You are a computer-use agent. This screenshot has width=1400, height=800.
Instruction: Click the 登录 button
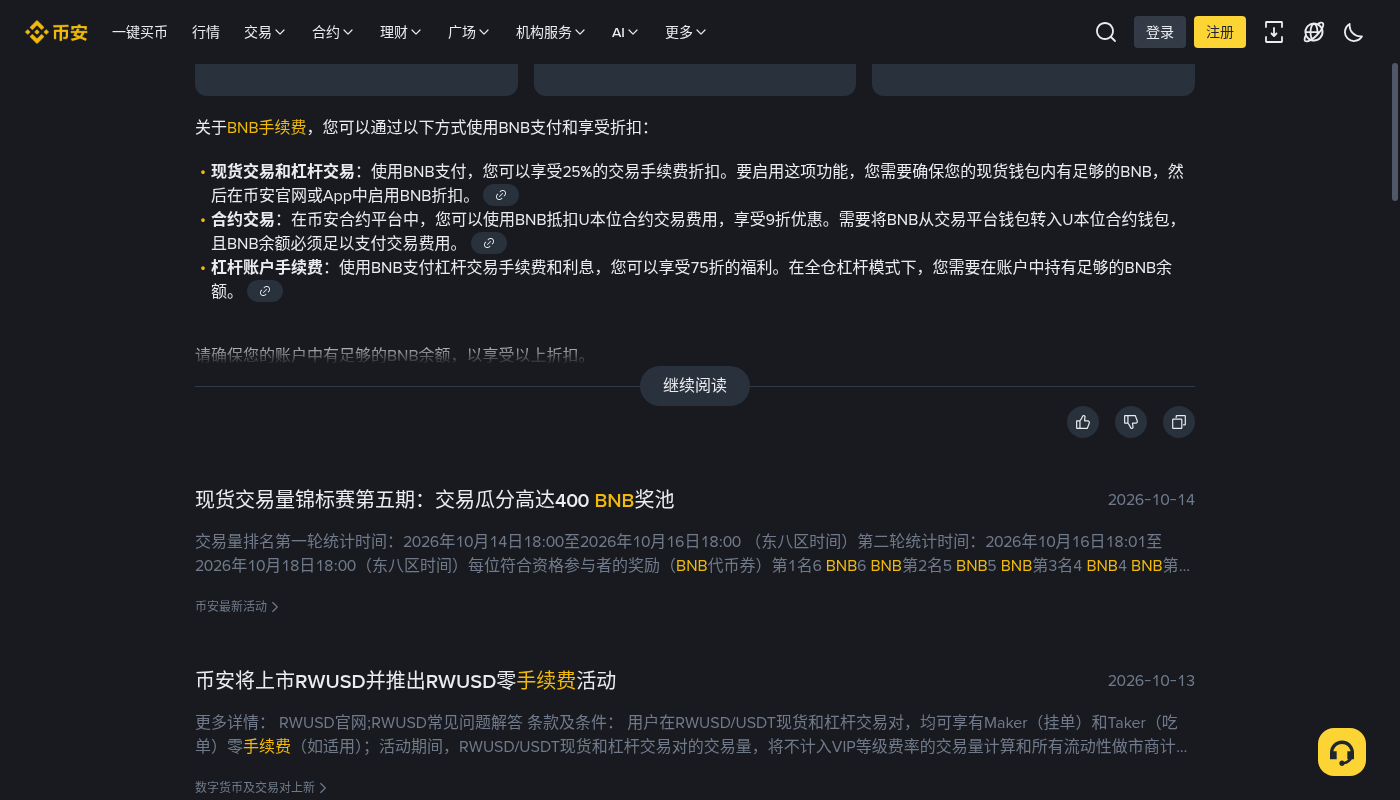(x=1160, y=32)
